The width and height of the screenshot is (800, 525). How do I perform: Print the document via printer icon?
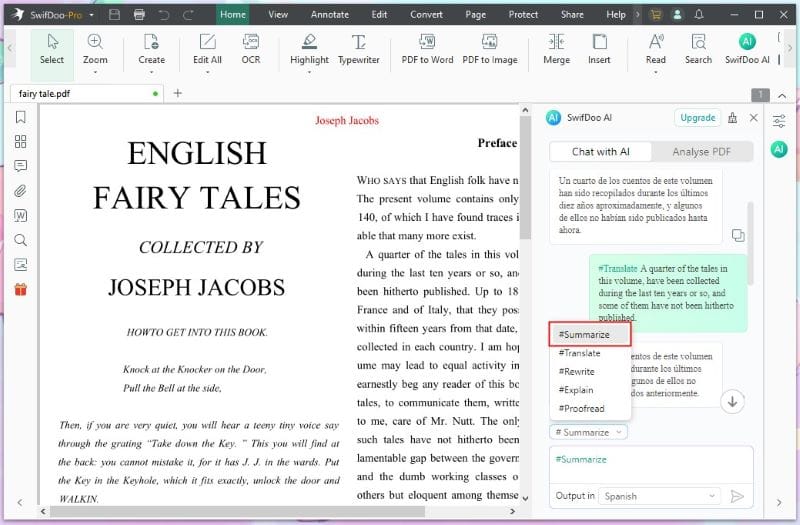(x=139, y=15)
